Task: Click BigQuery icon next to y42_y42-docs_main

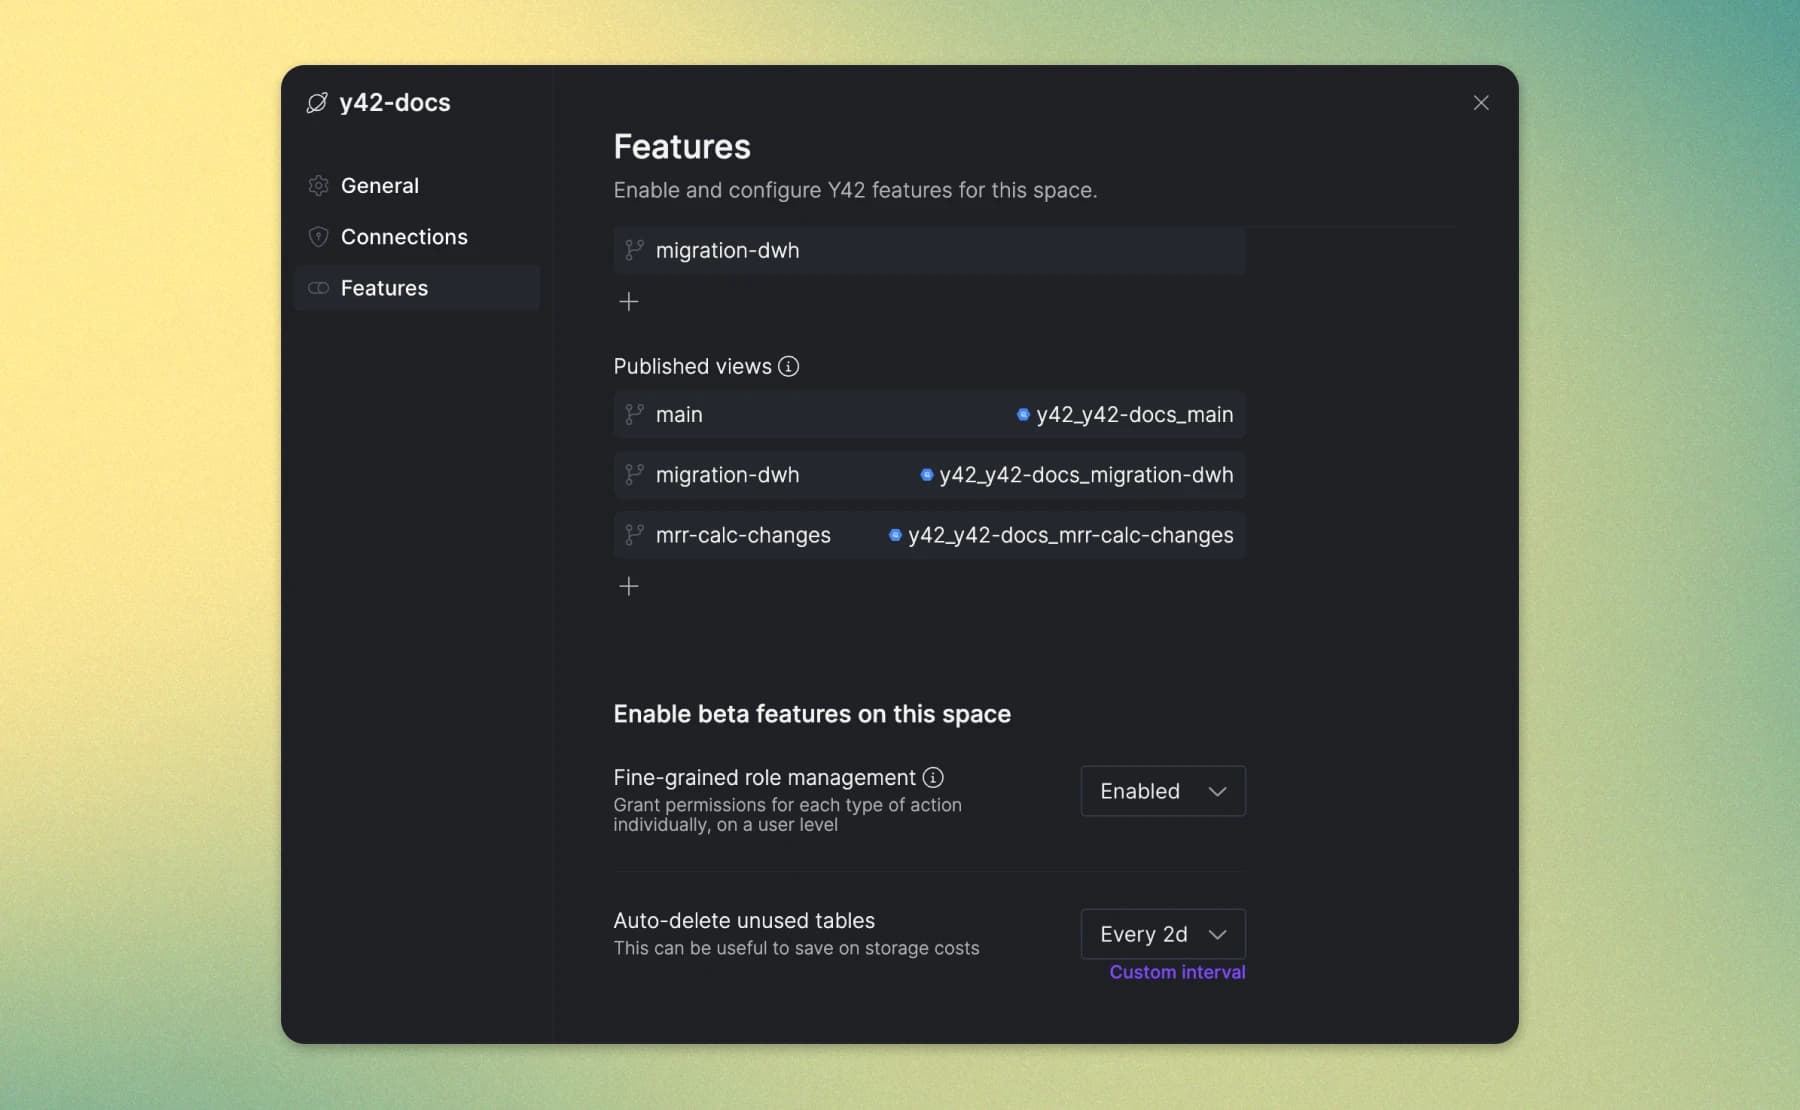Action: [x=1023, y=414]
